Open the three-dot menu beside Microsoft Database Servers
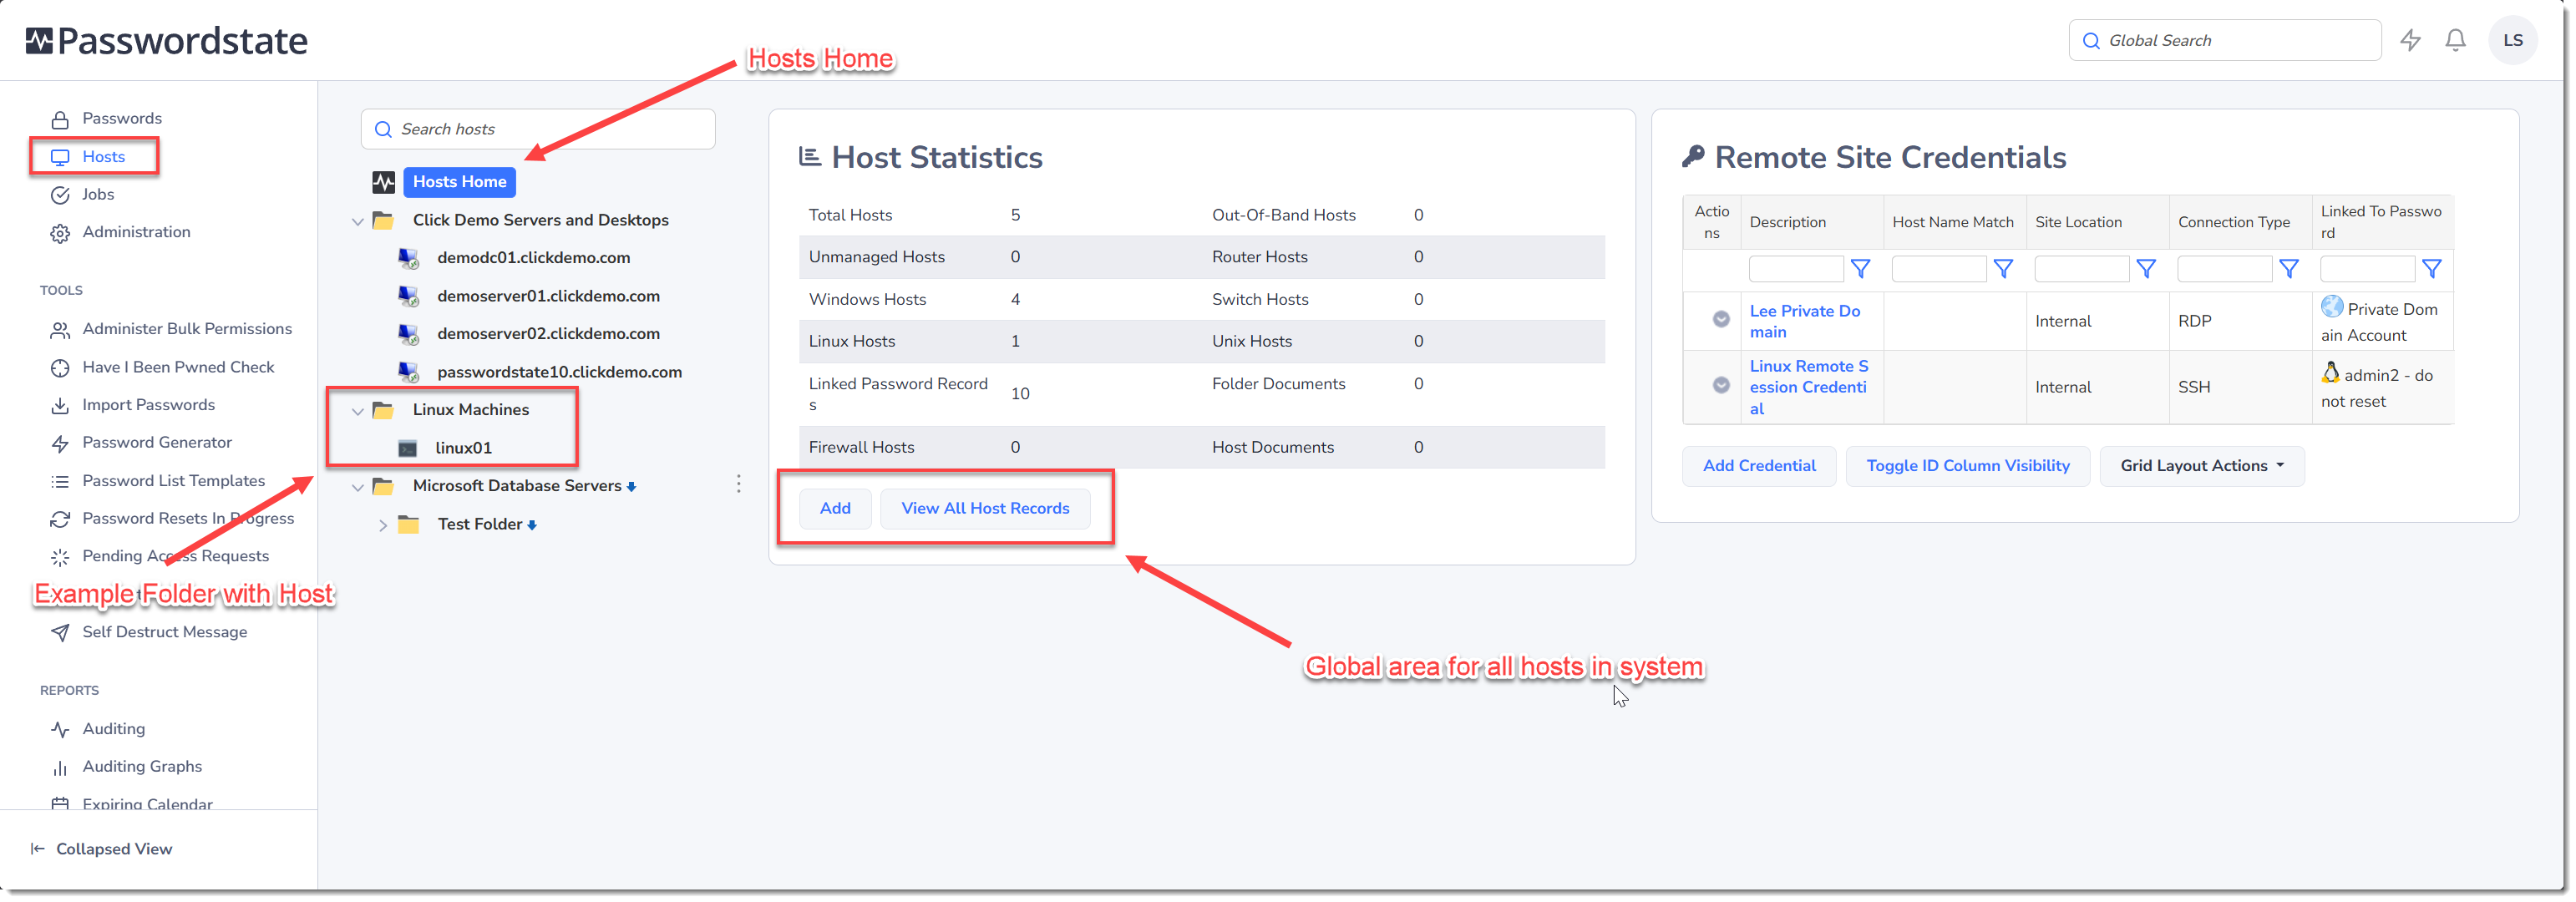2576x902 pixels. click(738, 484)
